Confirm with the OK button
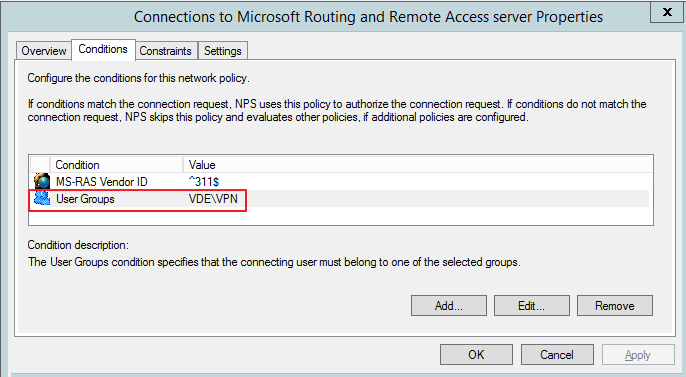This screenshot has width=686, height=377. (x=476, y=354)
